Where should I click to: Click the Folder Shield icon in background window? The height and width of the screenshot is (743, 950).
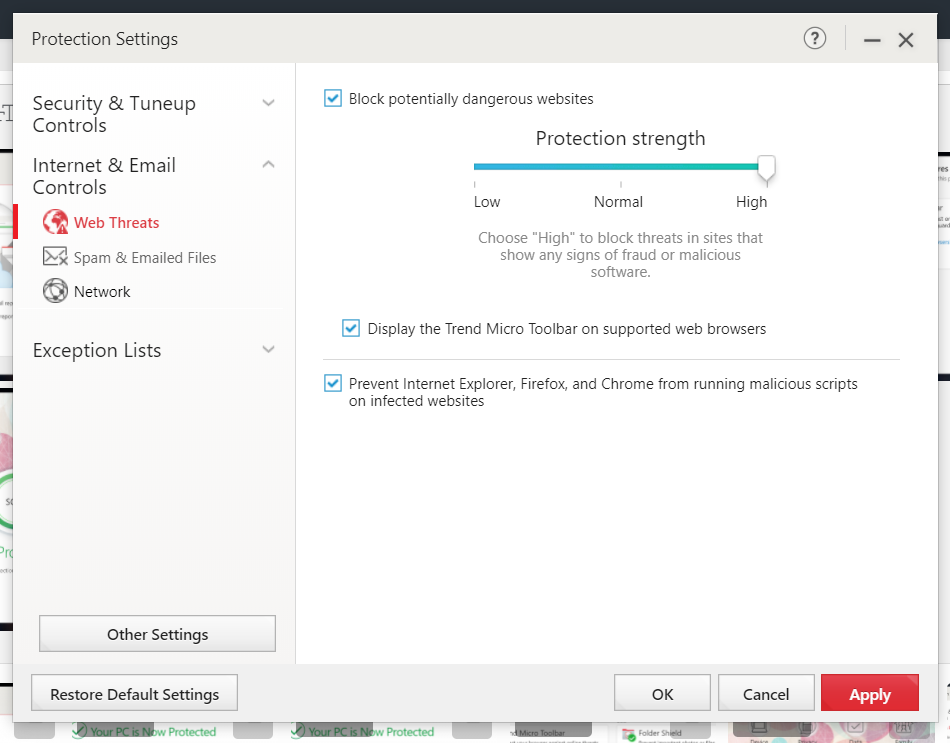point(628,735)
